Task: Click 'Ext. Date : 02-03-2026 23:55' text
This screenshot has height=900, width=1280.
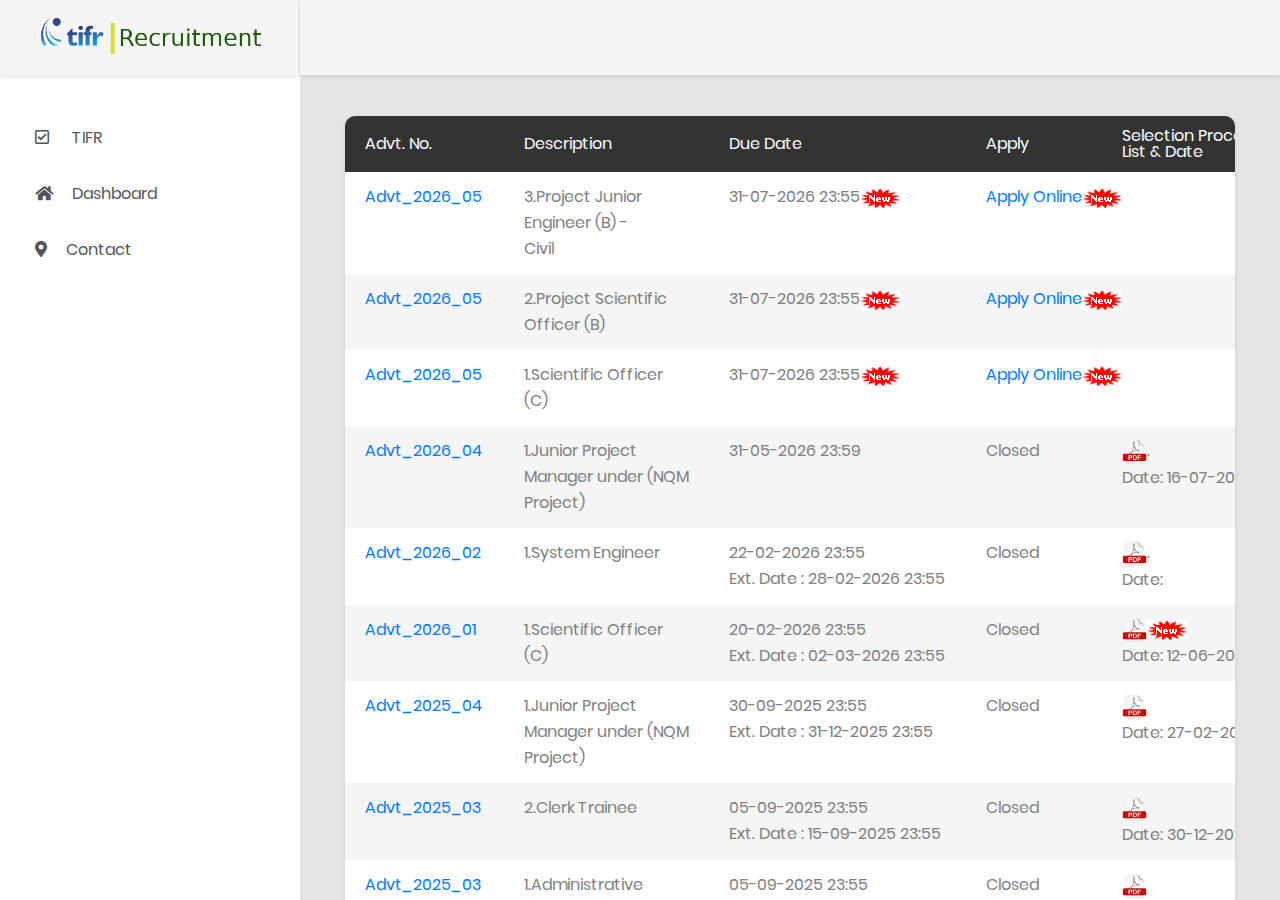Action: 837,656
